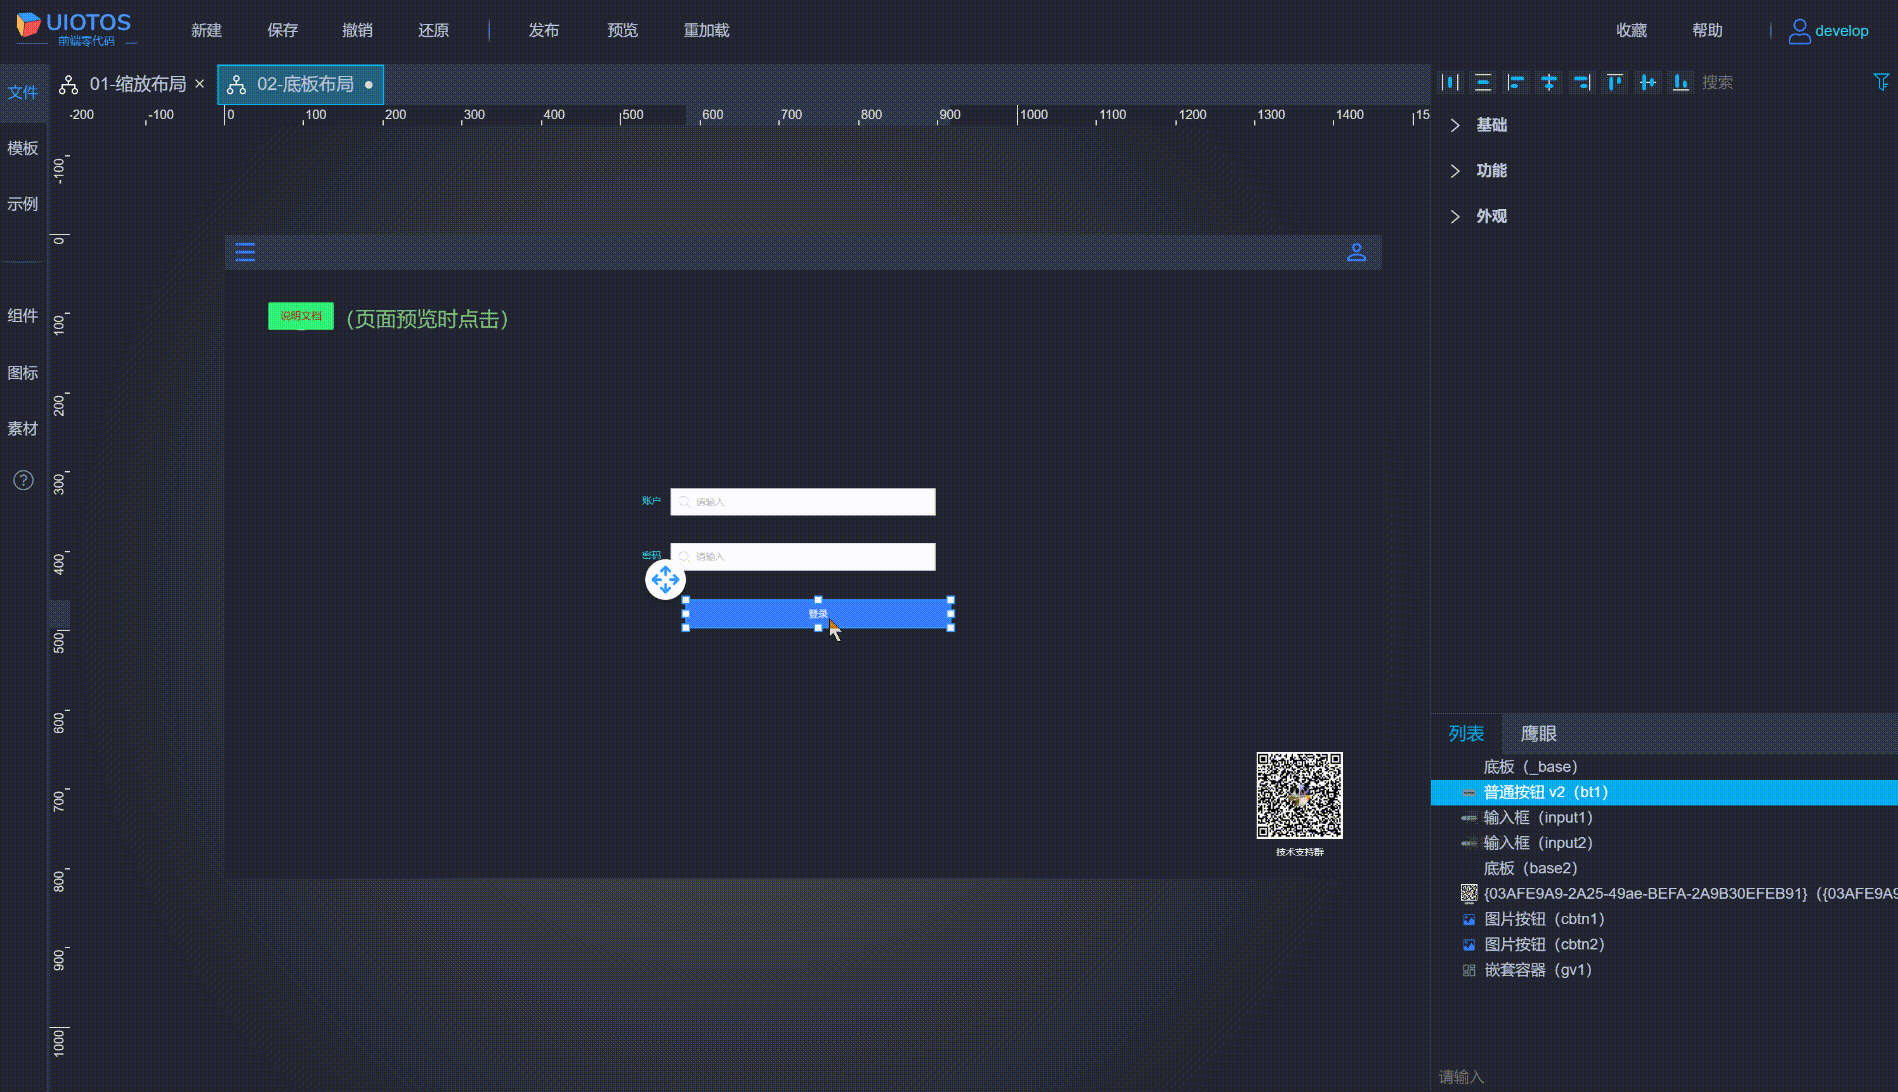Click the 技术支持群 caption under QR code
Image resolution: width=1898 pixels, height=1092 pixels.
pyautogui.click(x=1300, y=852)
